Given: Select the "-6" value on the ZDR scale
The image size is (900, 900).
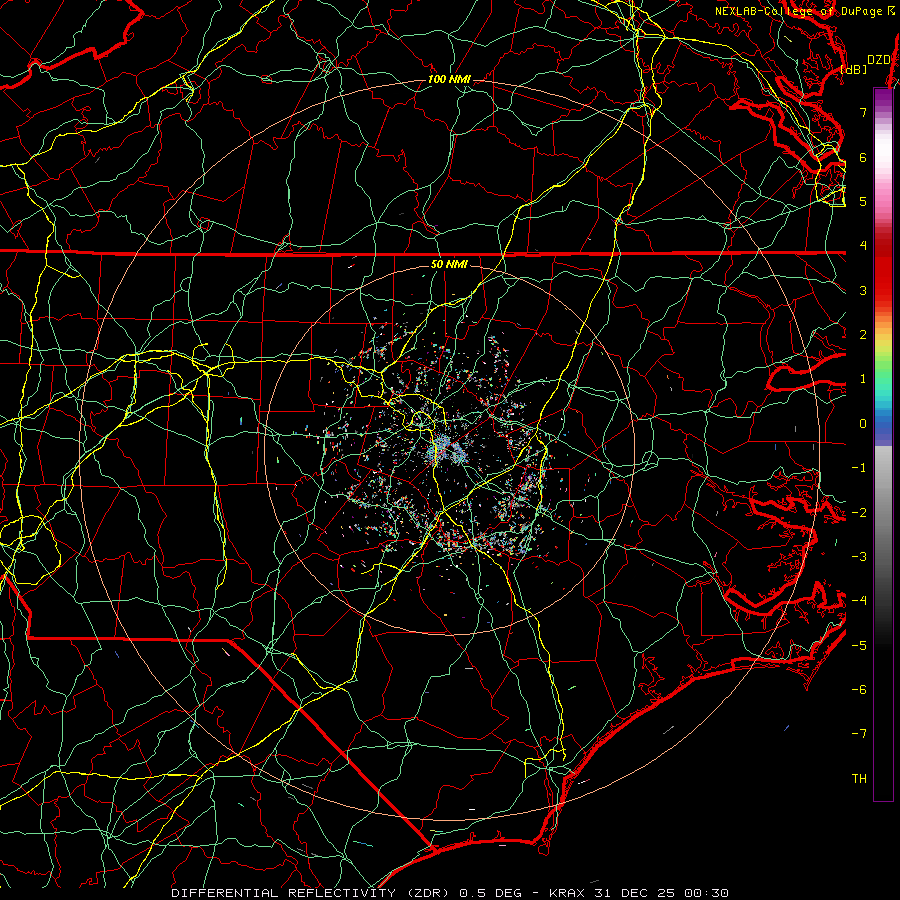Looking at the screenshot, I should pos(859,690).
